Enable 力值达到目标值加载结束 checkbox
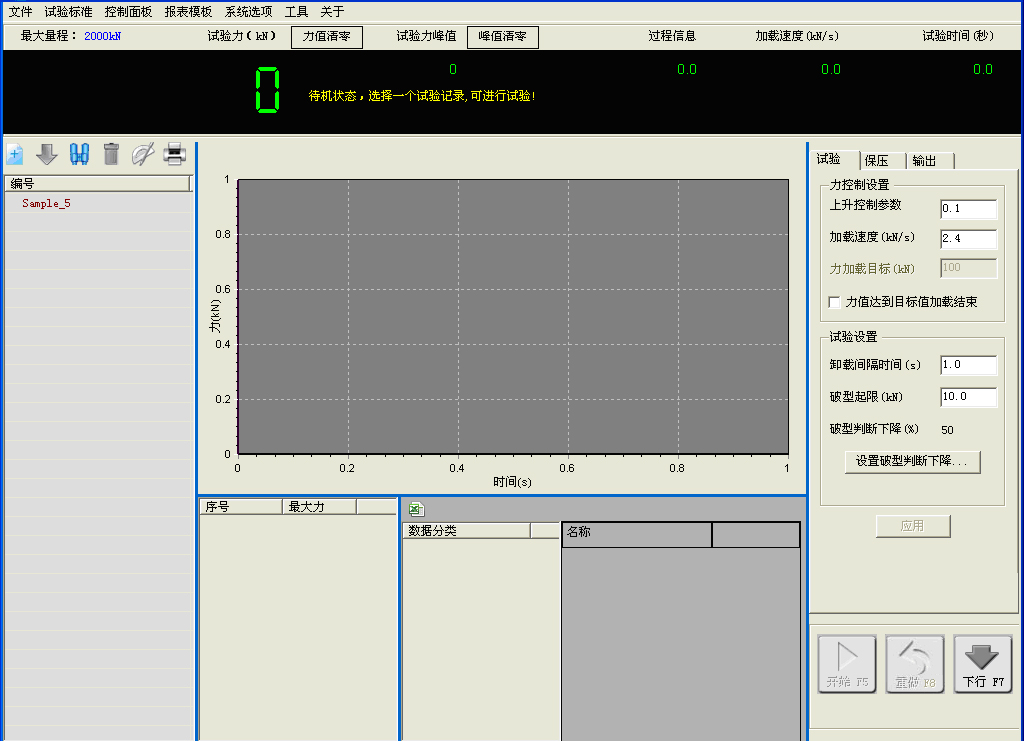Screen dimensions: 1024x741 point(835,302)
